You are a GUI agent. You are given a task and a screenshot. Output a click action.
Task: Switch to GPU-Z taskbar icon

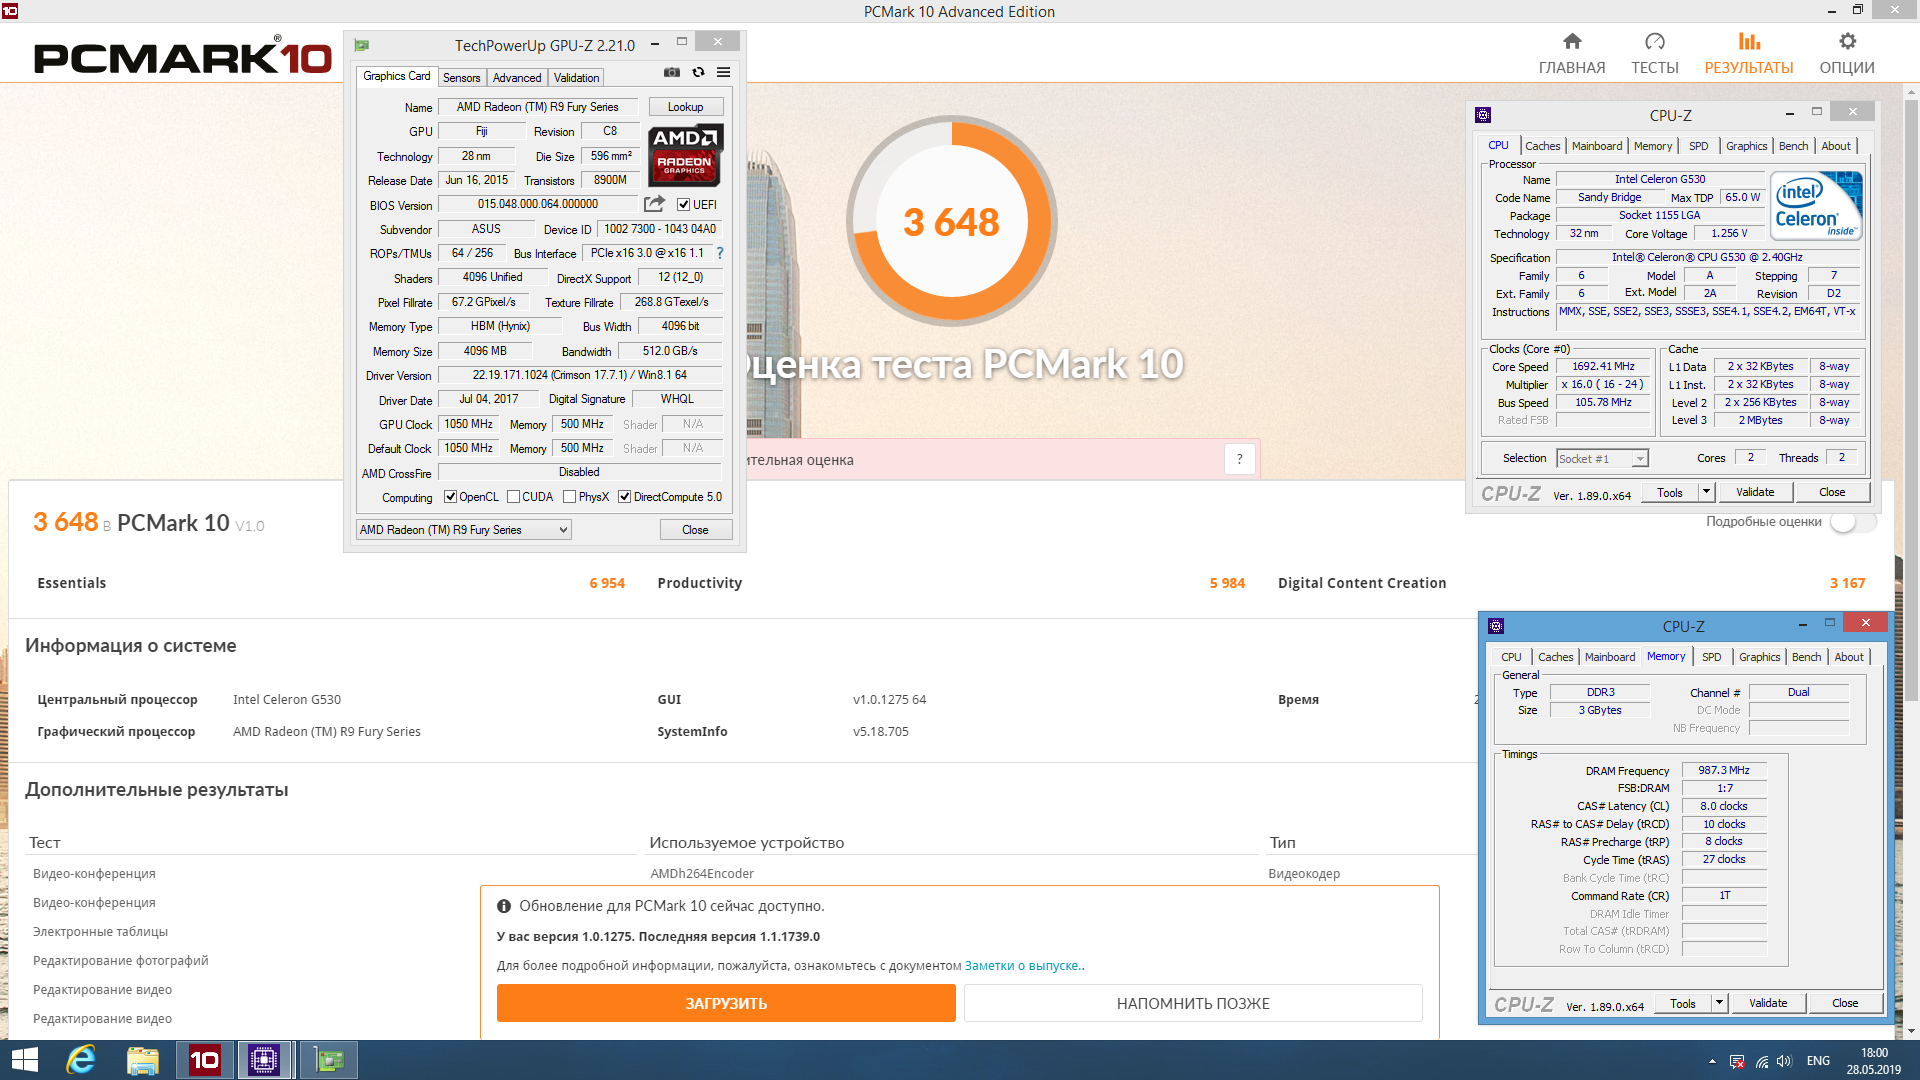click(328, 1060)
